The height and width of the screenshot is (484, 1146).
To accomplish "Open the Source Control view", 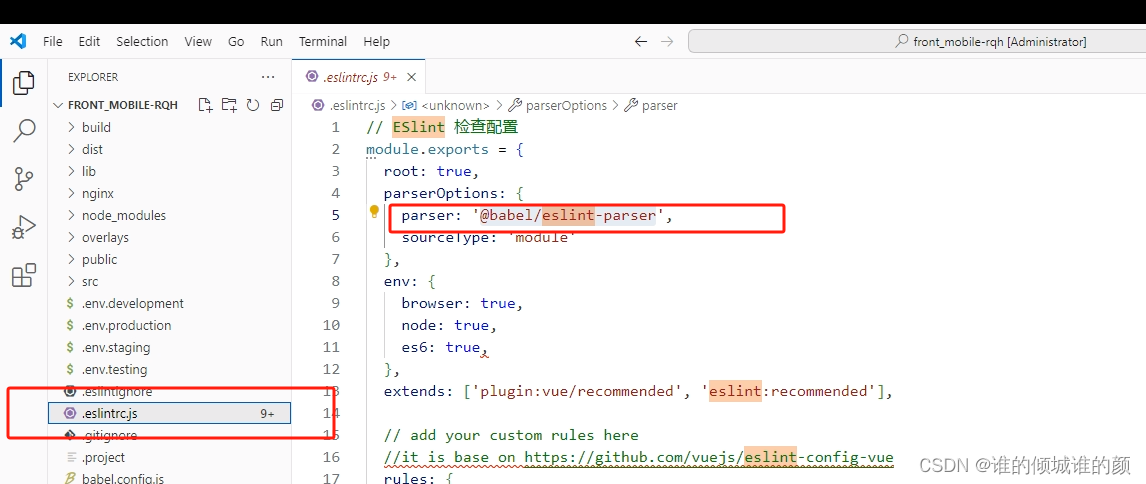I will 23,179.
